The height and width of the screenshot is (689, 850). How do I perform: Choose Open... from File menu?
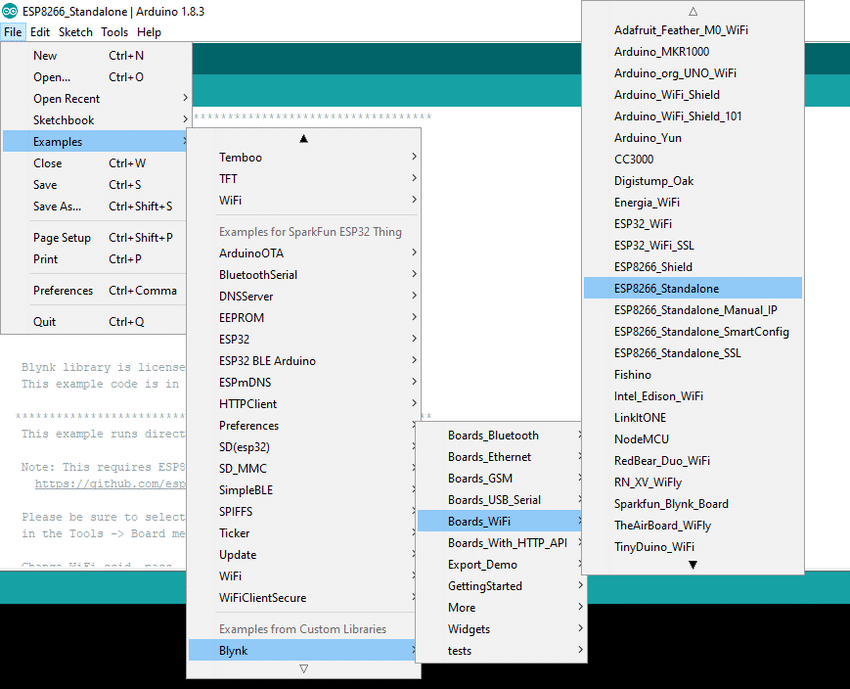coord(95,77)
